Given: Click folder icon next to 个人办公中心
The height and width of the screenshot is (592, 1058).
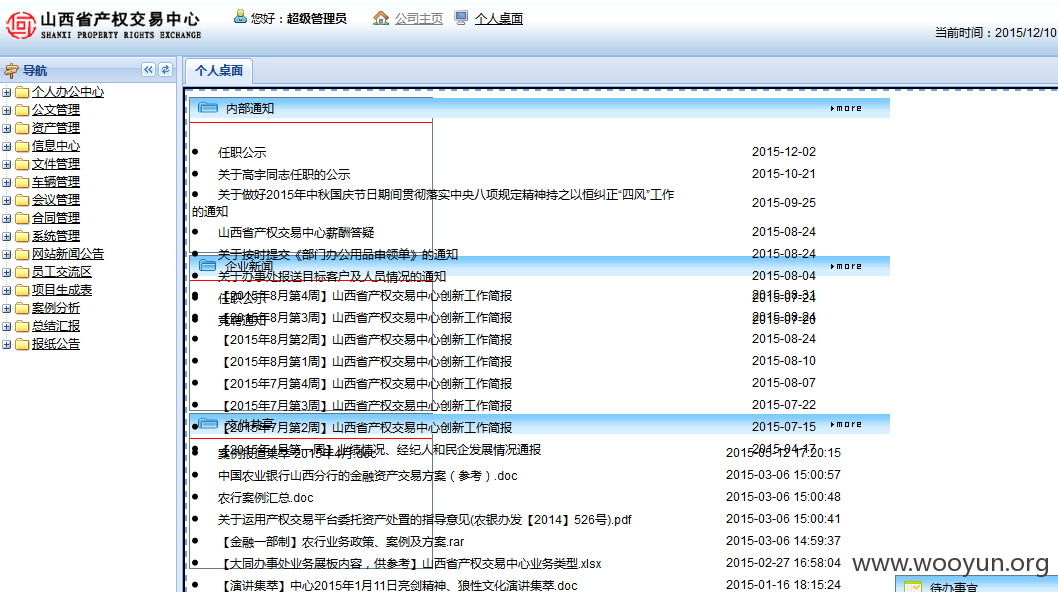Looking at the screenshot, I should pyautogui.click(x=22, y=92).
